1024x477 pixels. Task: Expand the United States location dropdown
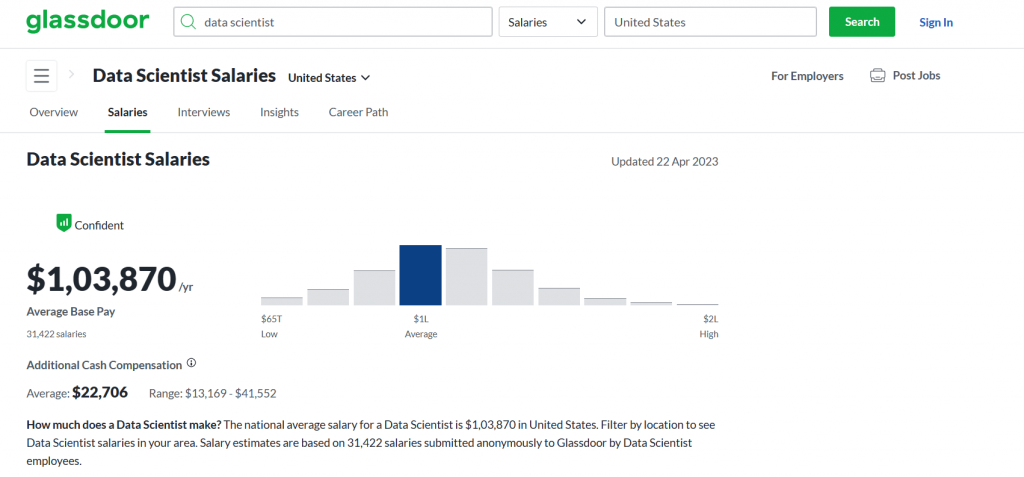click(x=329, y=78)
